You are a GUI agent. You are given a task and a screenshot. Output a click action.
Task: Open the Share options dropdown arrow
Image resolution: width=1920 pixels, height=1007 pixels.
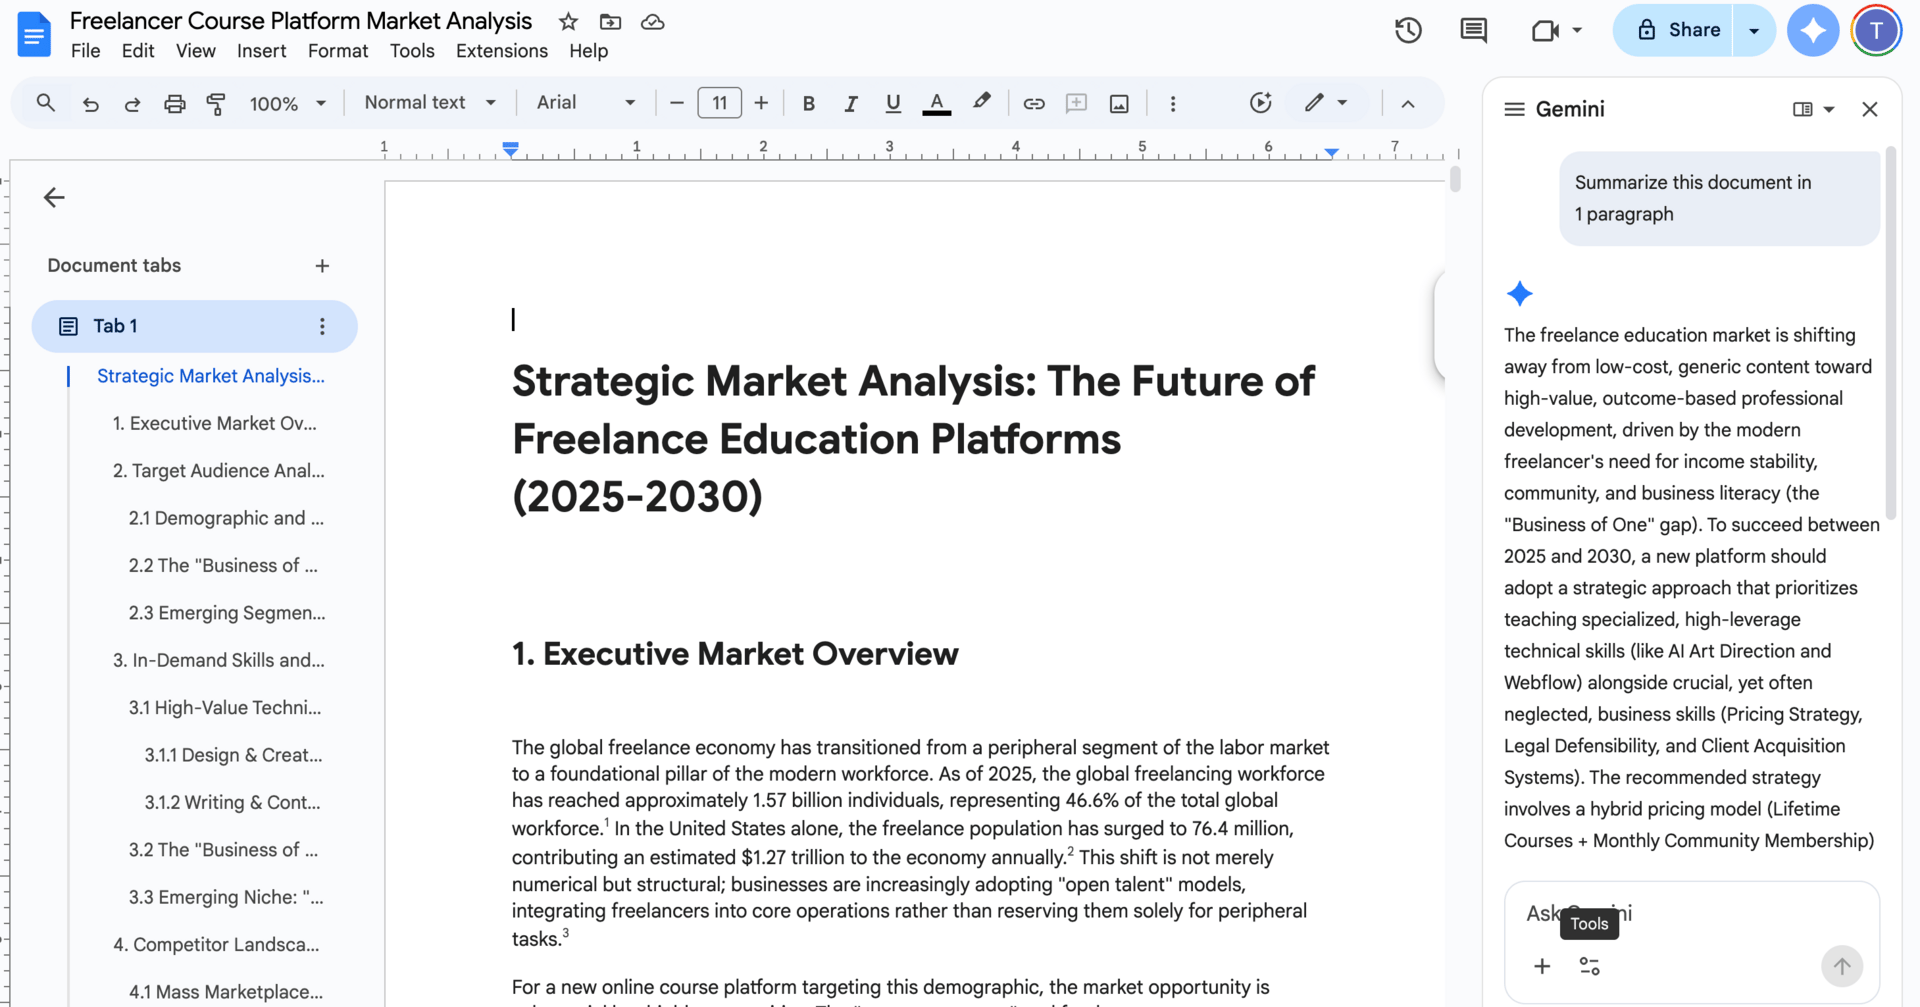click(1754, 30)
